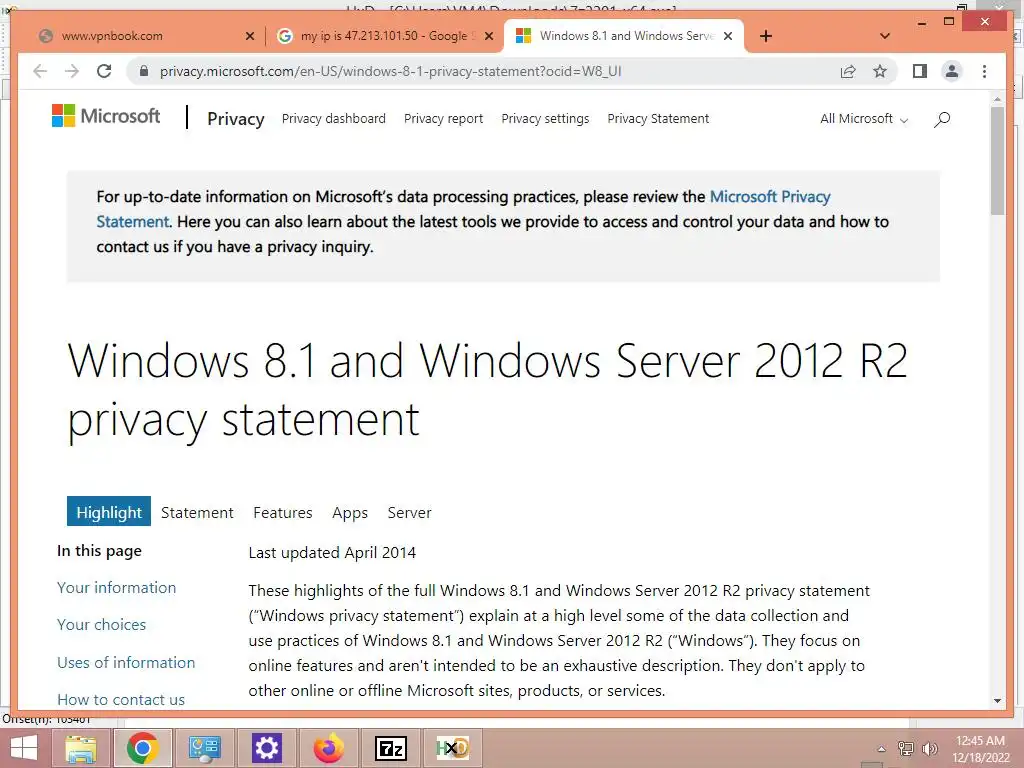This screenshot has width=1024, height=768.
Task: Open Privacy Statement in the nav
Action: [658, 119]
